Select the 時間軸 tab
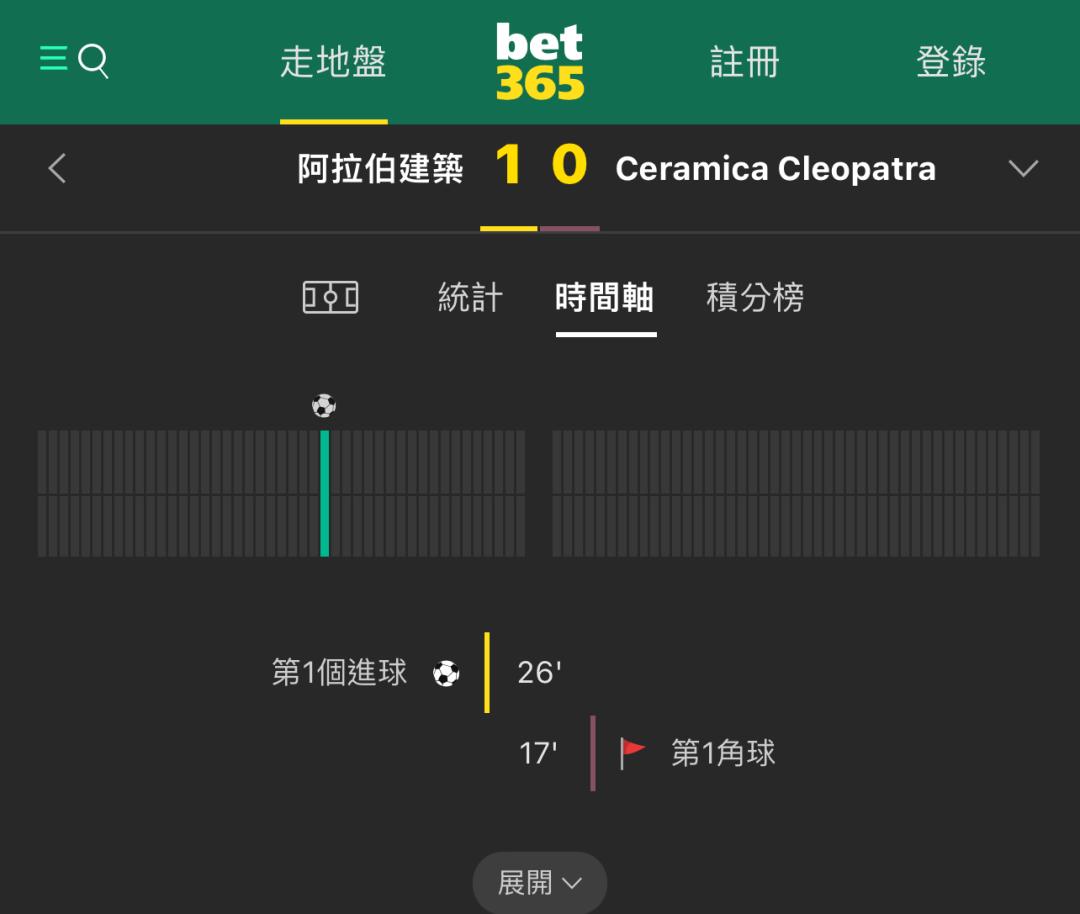This screenshot has height=914, width=1080. pos(605,298)
